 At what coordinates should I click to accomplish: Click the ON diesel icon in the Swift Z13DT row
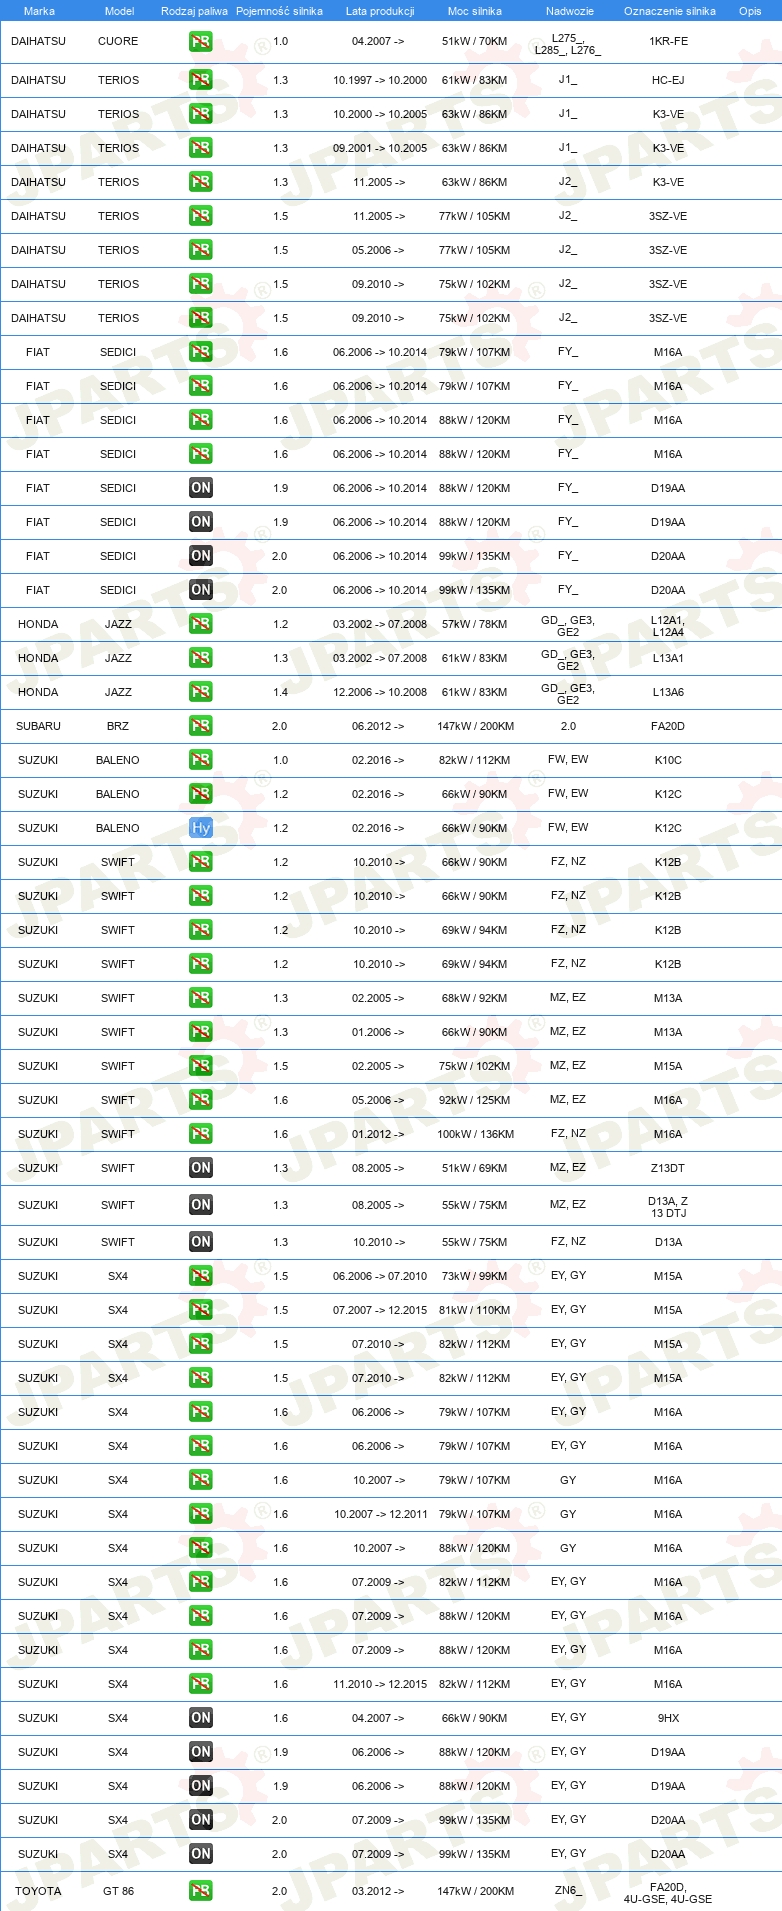tap(201, 1168)
